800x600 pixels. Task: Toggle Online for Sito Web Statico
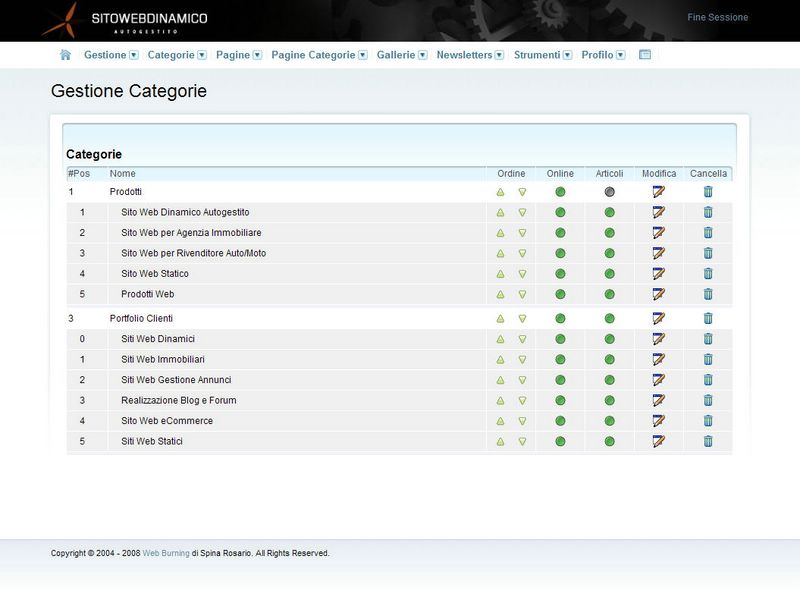(560, 273)
